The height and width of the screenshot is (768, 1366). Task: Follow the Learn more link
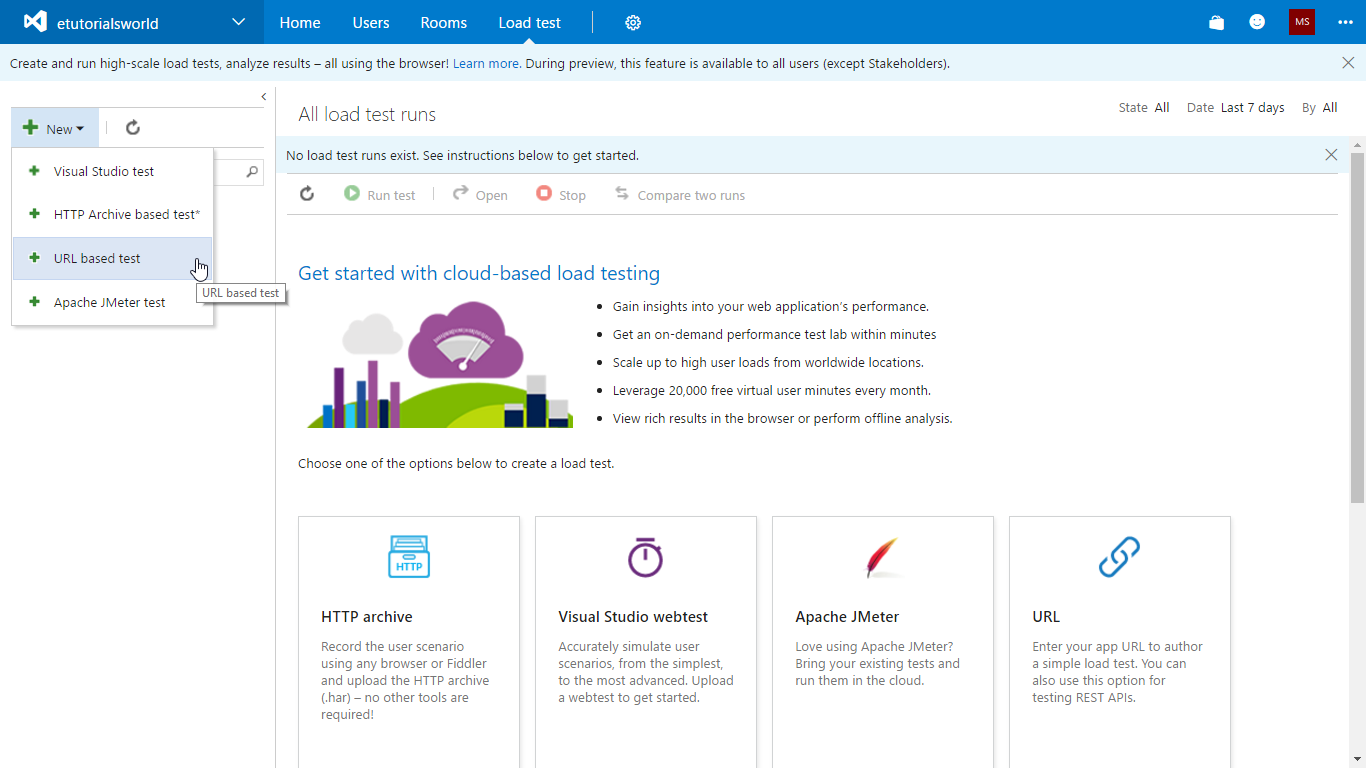click(486, 63)
